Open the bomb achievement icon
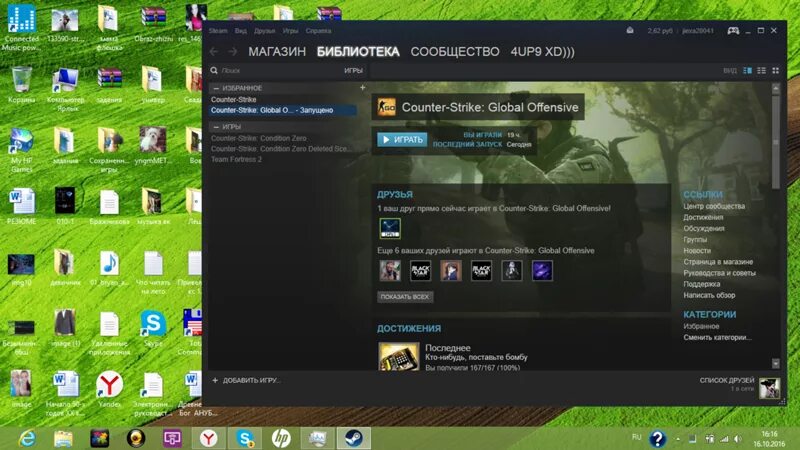The width and height of the screenshot is (800, 450). pos(398,356)
